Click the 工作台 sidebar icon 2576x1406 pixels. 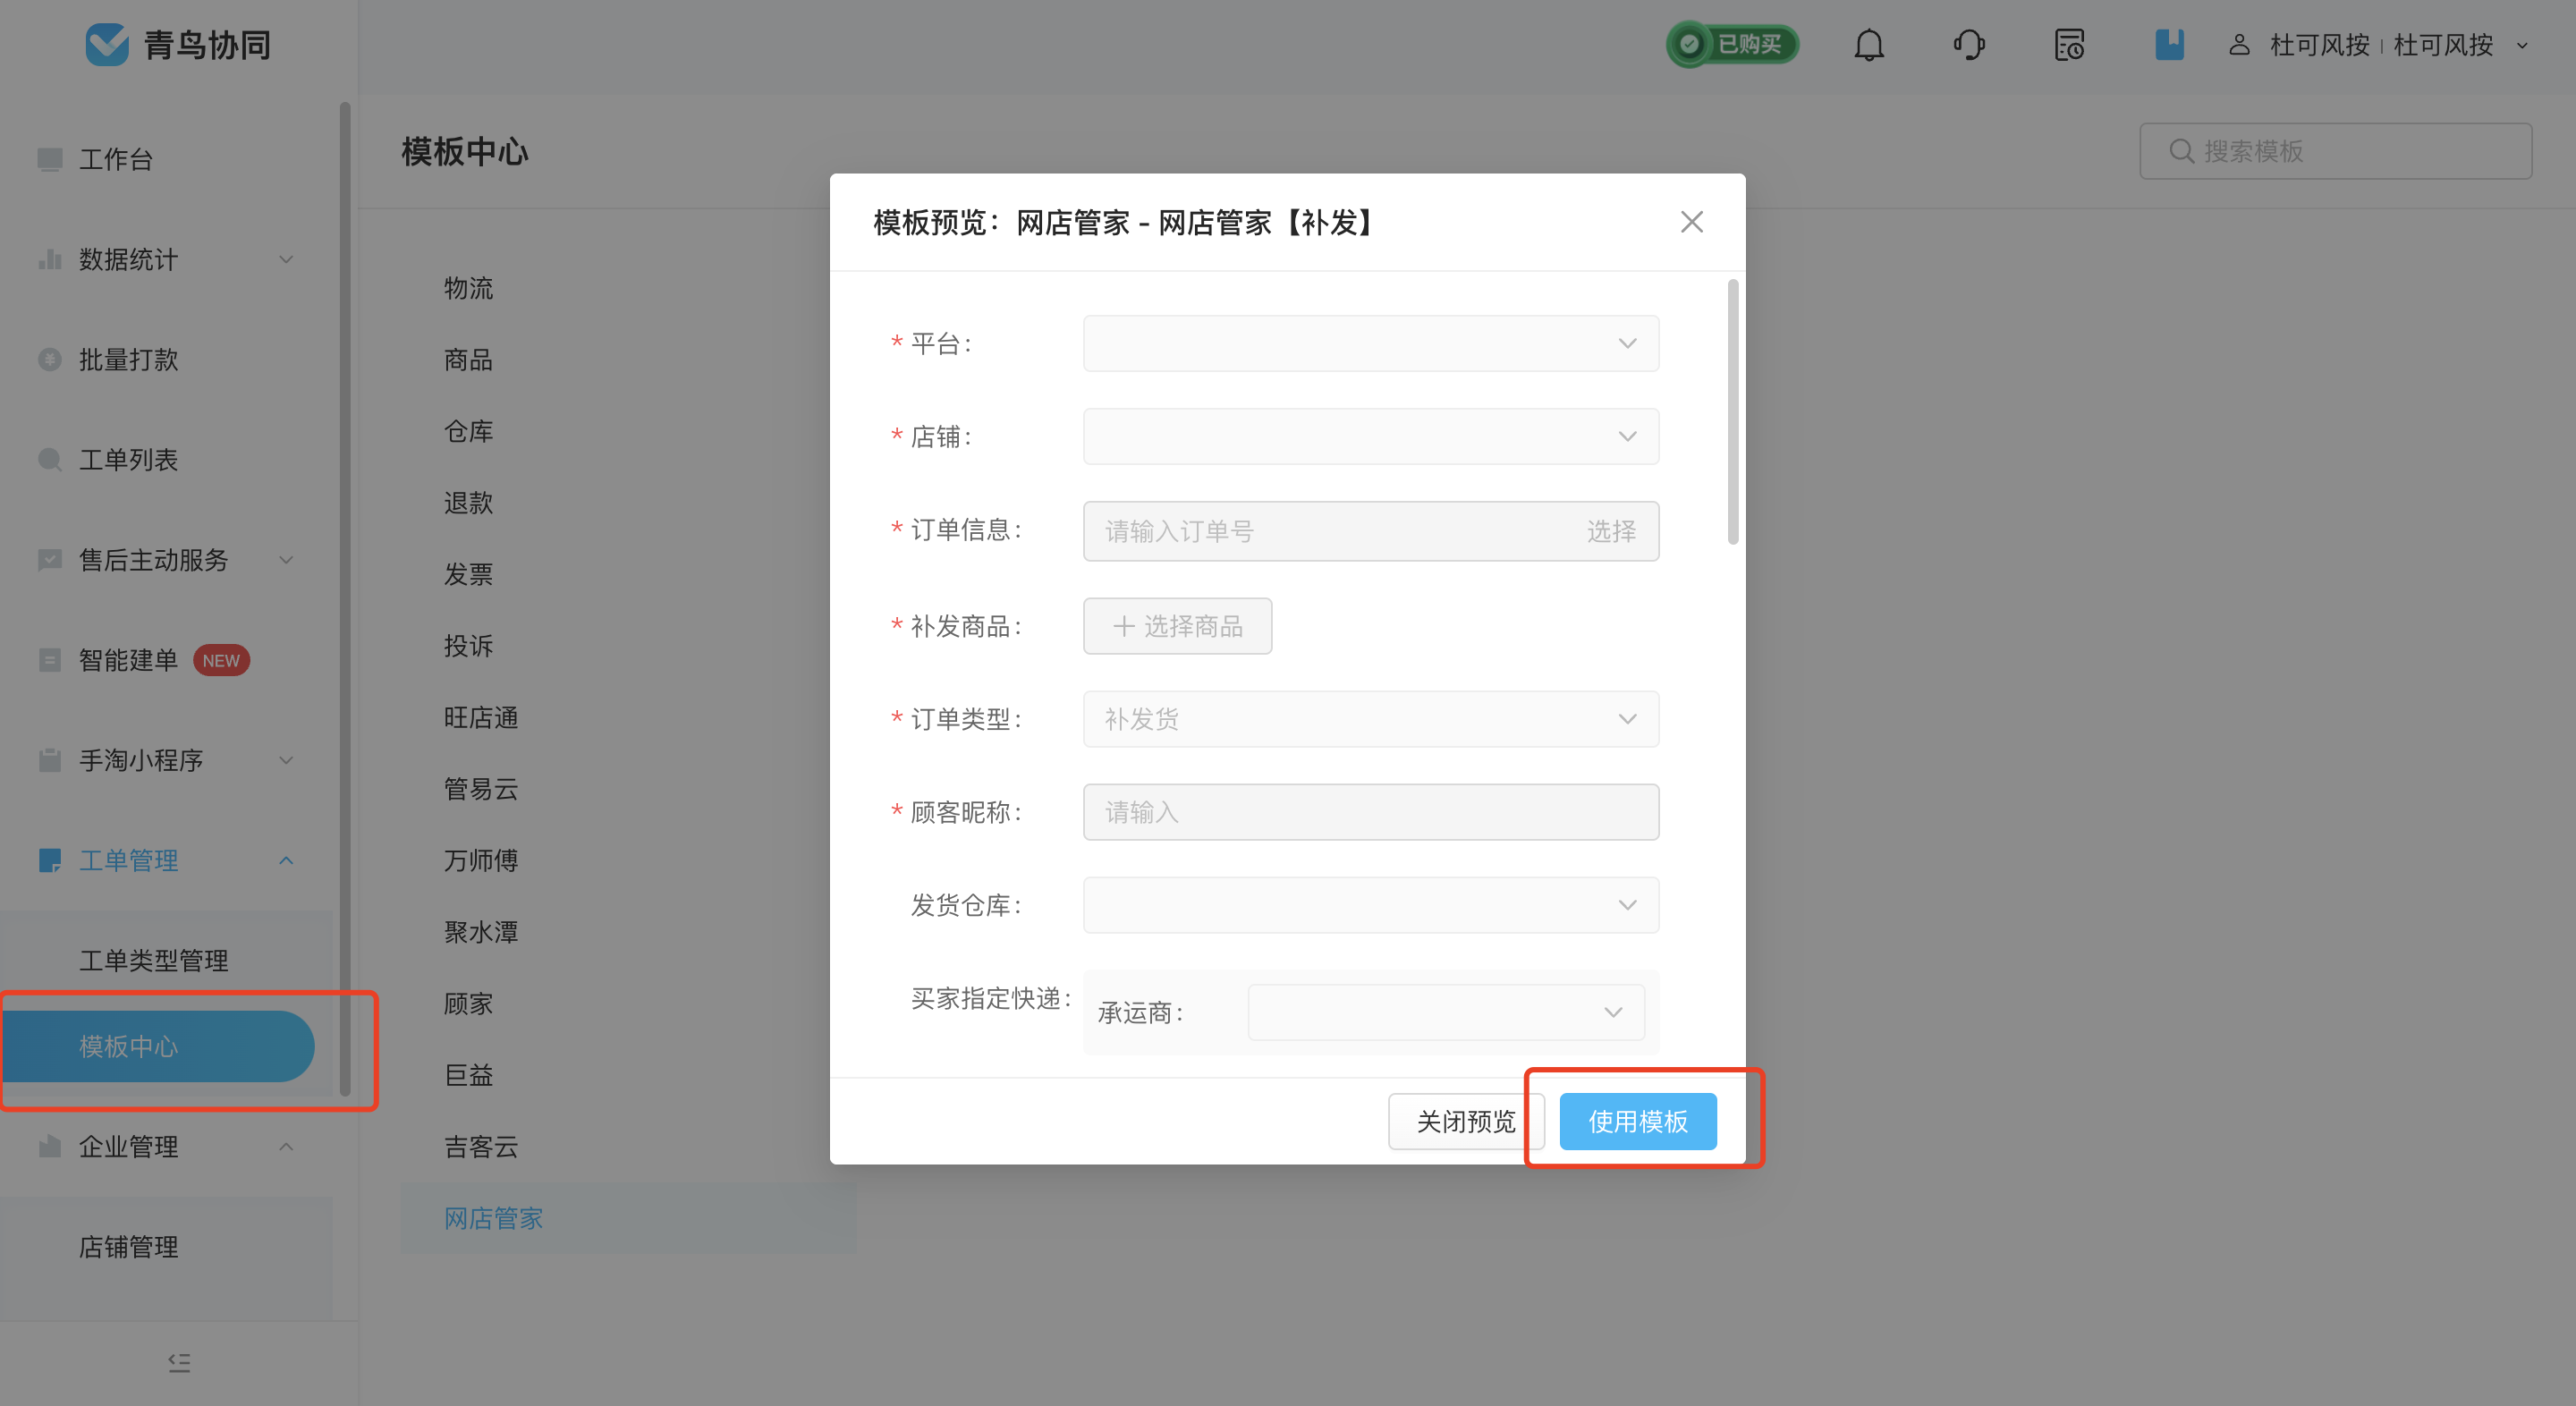50,159
